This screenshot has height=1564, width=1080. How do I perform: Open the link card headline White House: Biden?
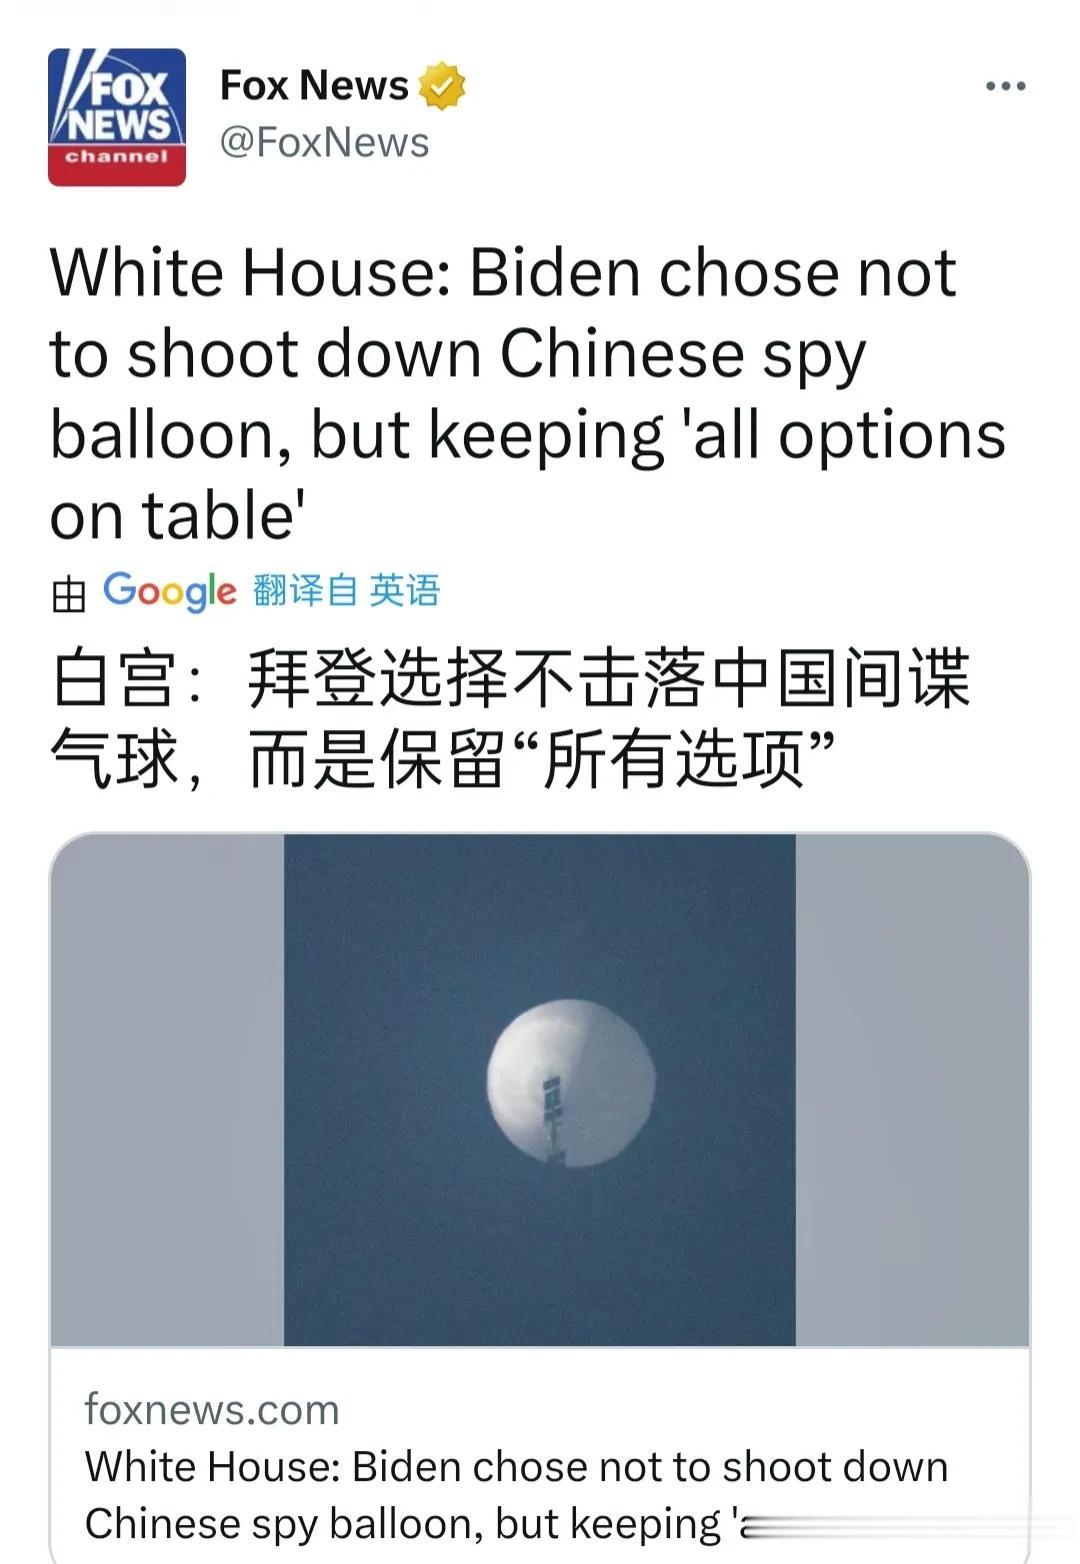(x=517, y=1495)
